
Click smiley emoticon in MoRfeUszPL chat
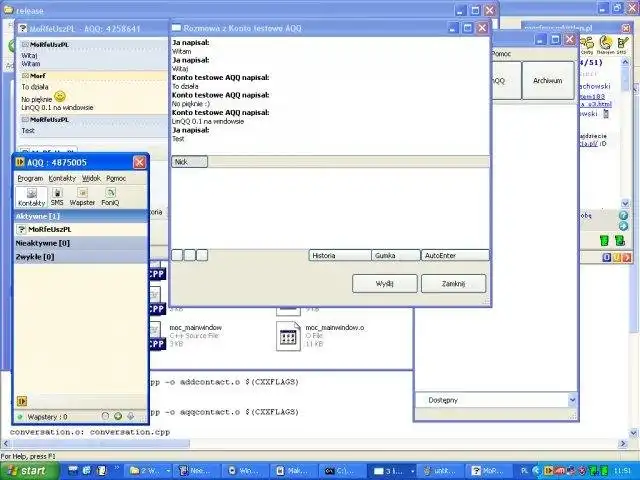60,96
